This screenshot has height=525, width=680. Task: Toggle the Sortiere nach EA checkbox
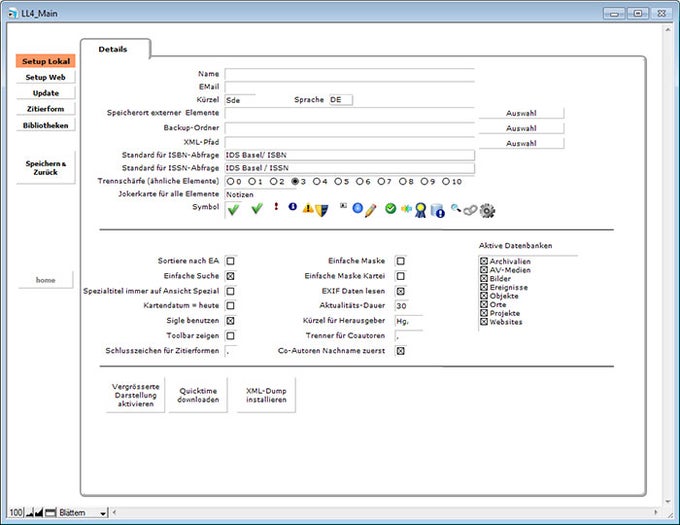coord(230,261)
